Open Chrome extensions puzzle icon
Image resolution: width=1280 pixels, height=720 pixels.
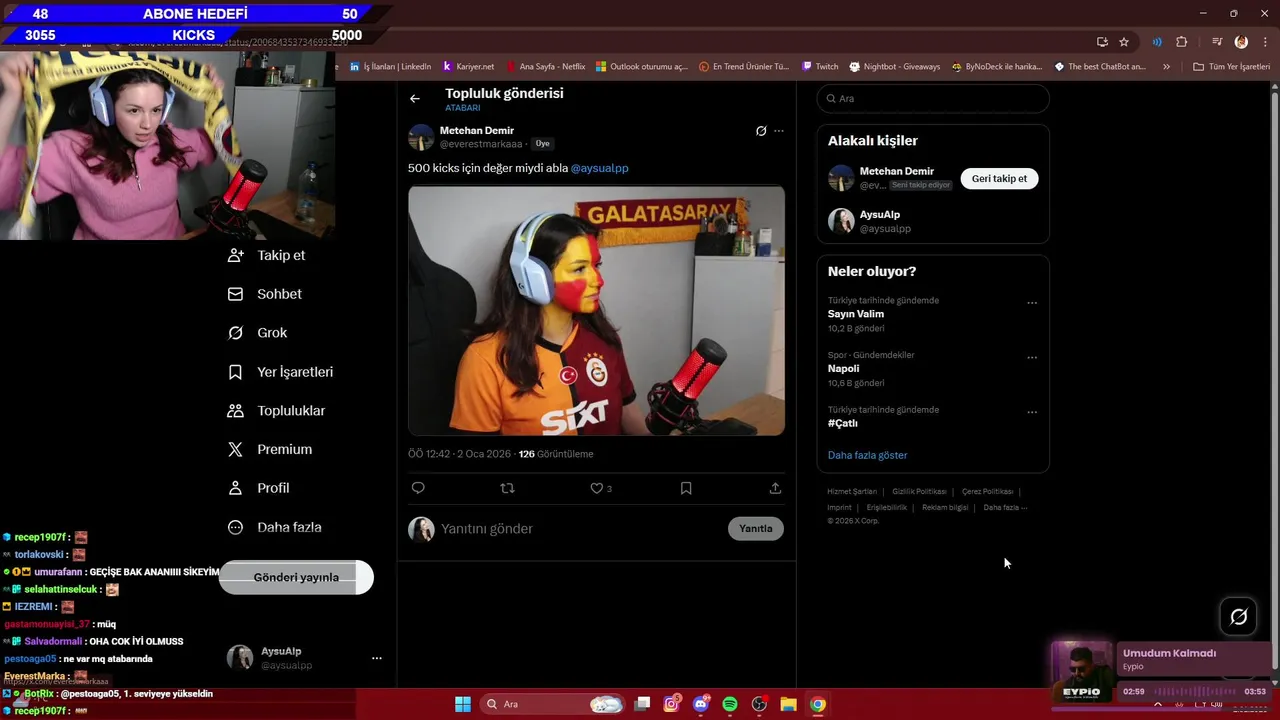tap(1182, 42)
